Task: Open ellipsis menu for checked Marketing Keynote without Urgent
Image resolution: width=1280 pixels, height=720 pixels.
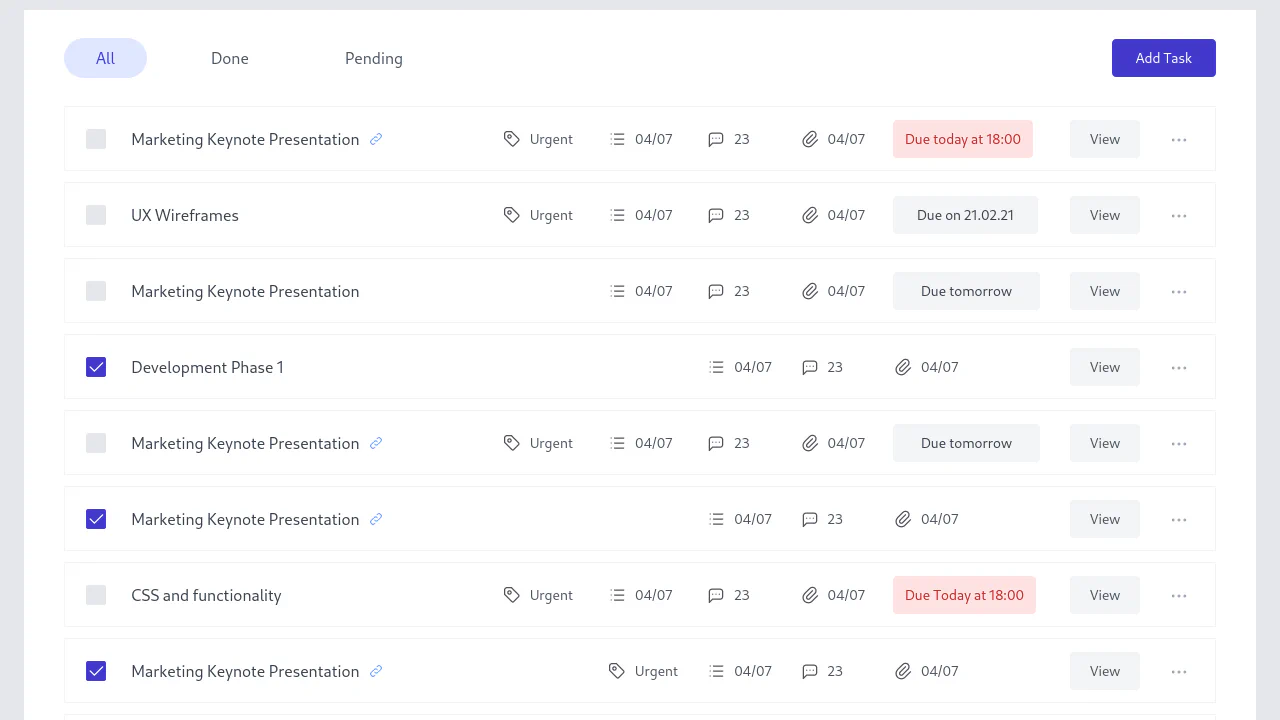Action: tap(1179, 519)
